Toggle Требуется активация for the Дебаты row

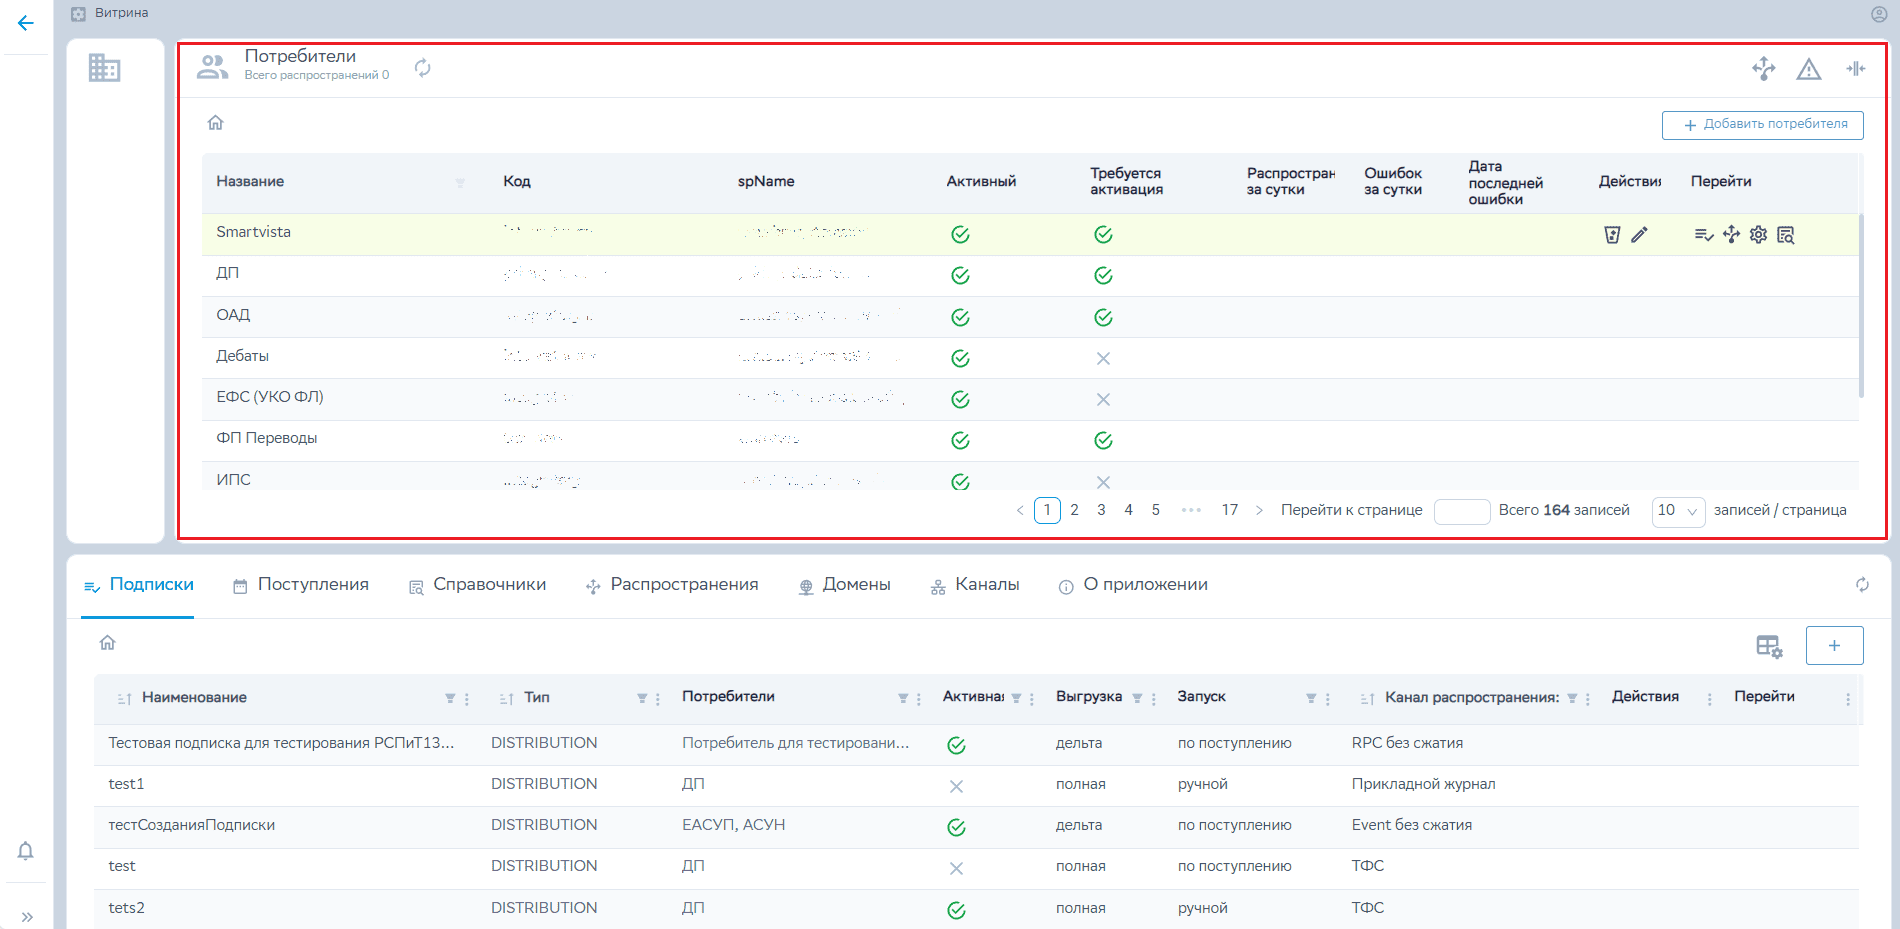coord(1103,359)
